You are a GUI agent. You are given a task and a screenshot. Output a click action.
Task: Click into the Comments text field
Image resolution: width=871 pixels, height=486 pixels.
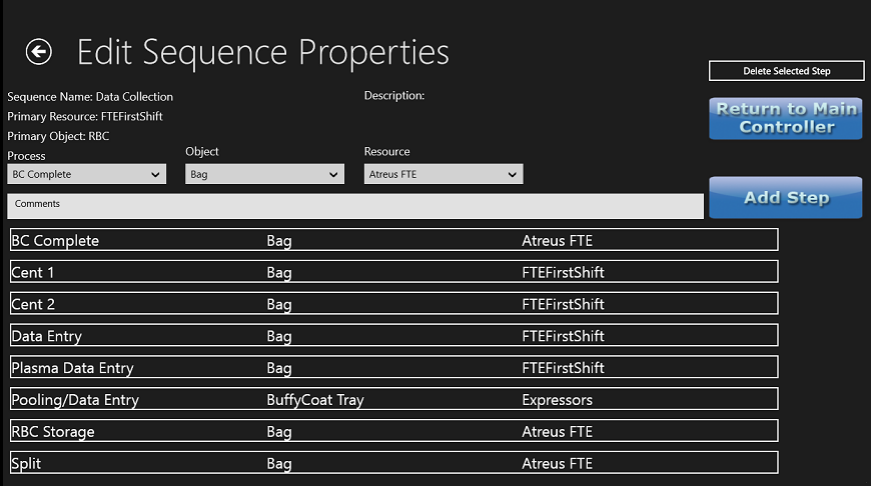[355, 207]
